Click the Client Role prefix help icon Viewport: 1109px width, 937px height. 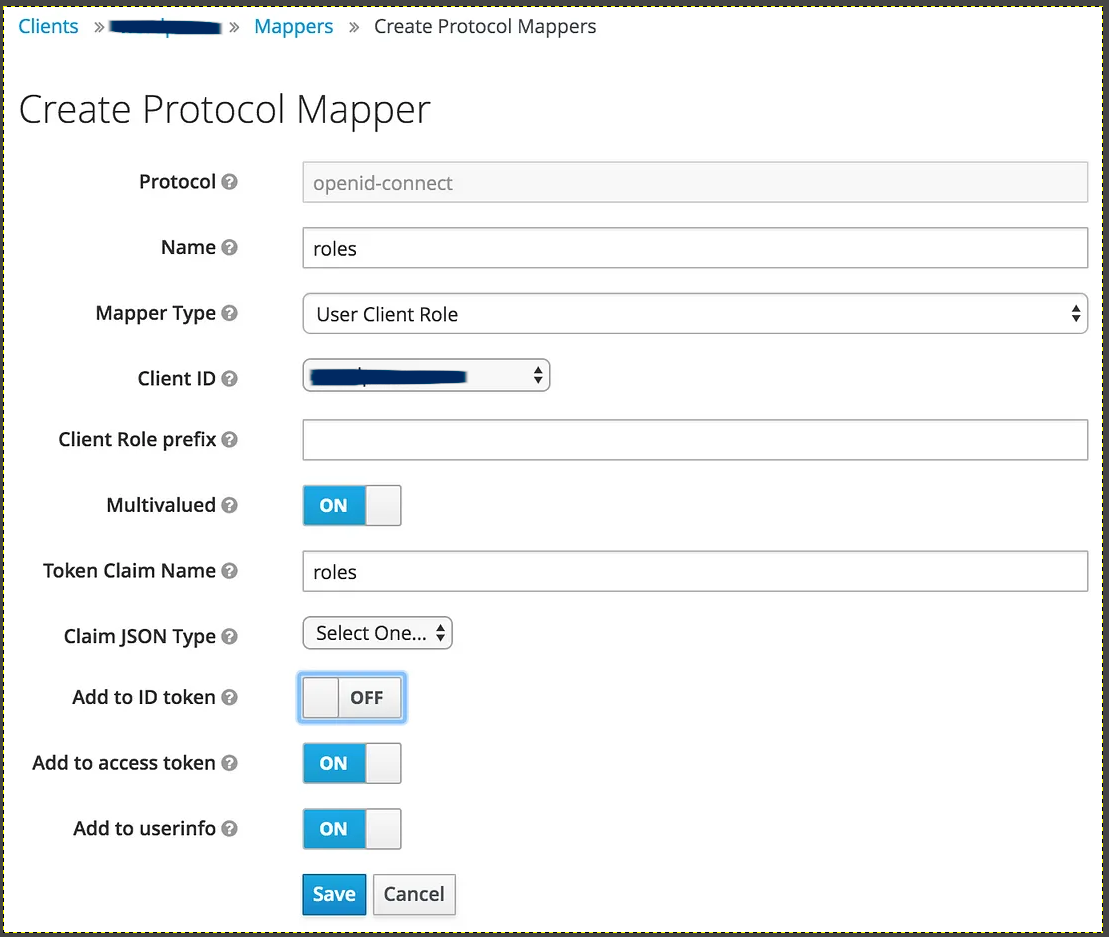(x=230, y=440)
